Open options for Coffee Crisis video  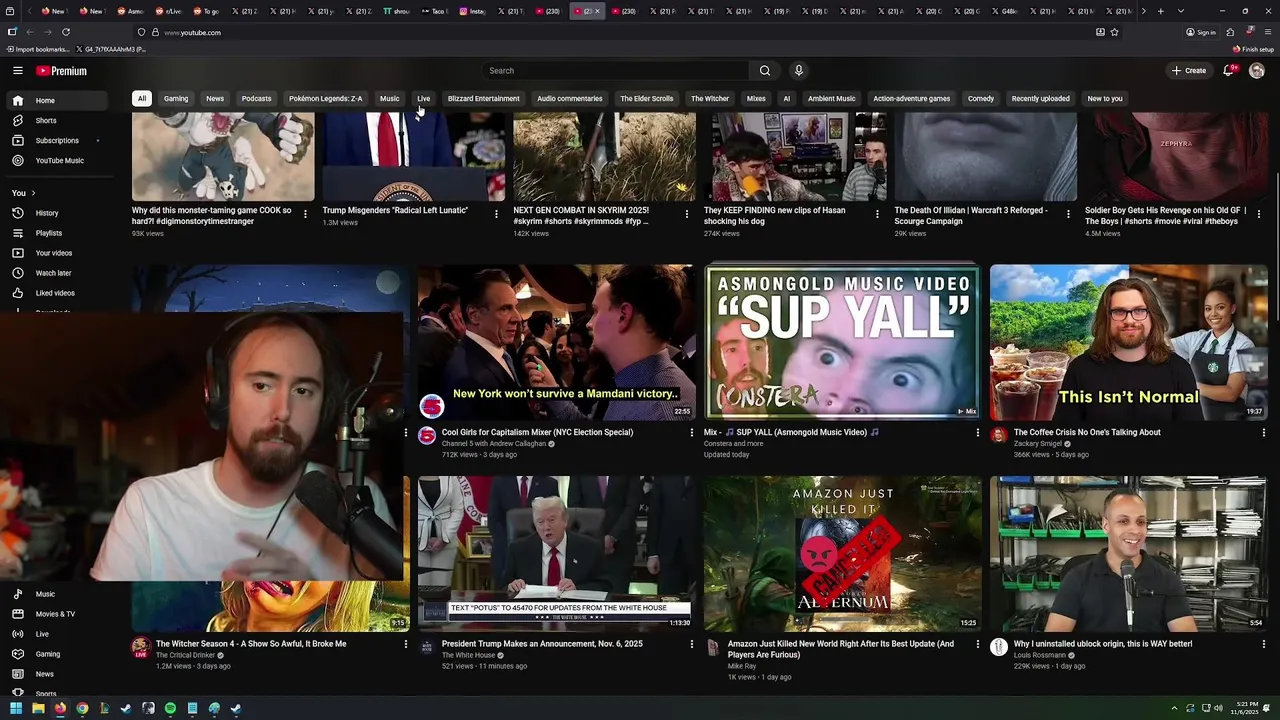click(x=1263, y=433)
